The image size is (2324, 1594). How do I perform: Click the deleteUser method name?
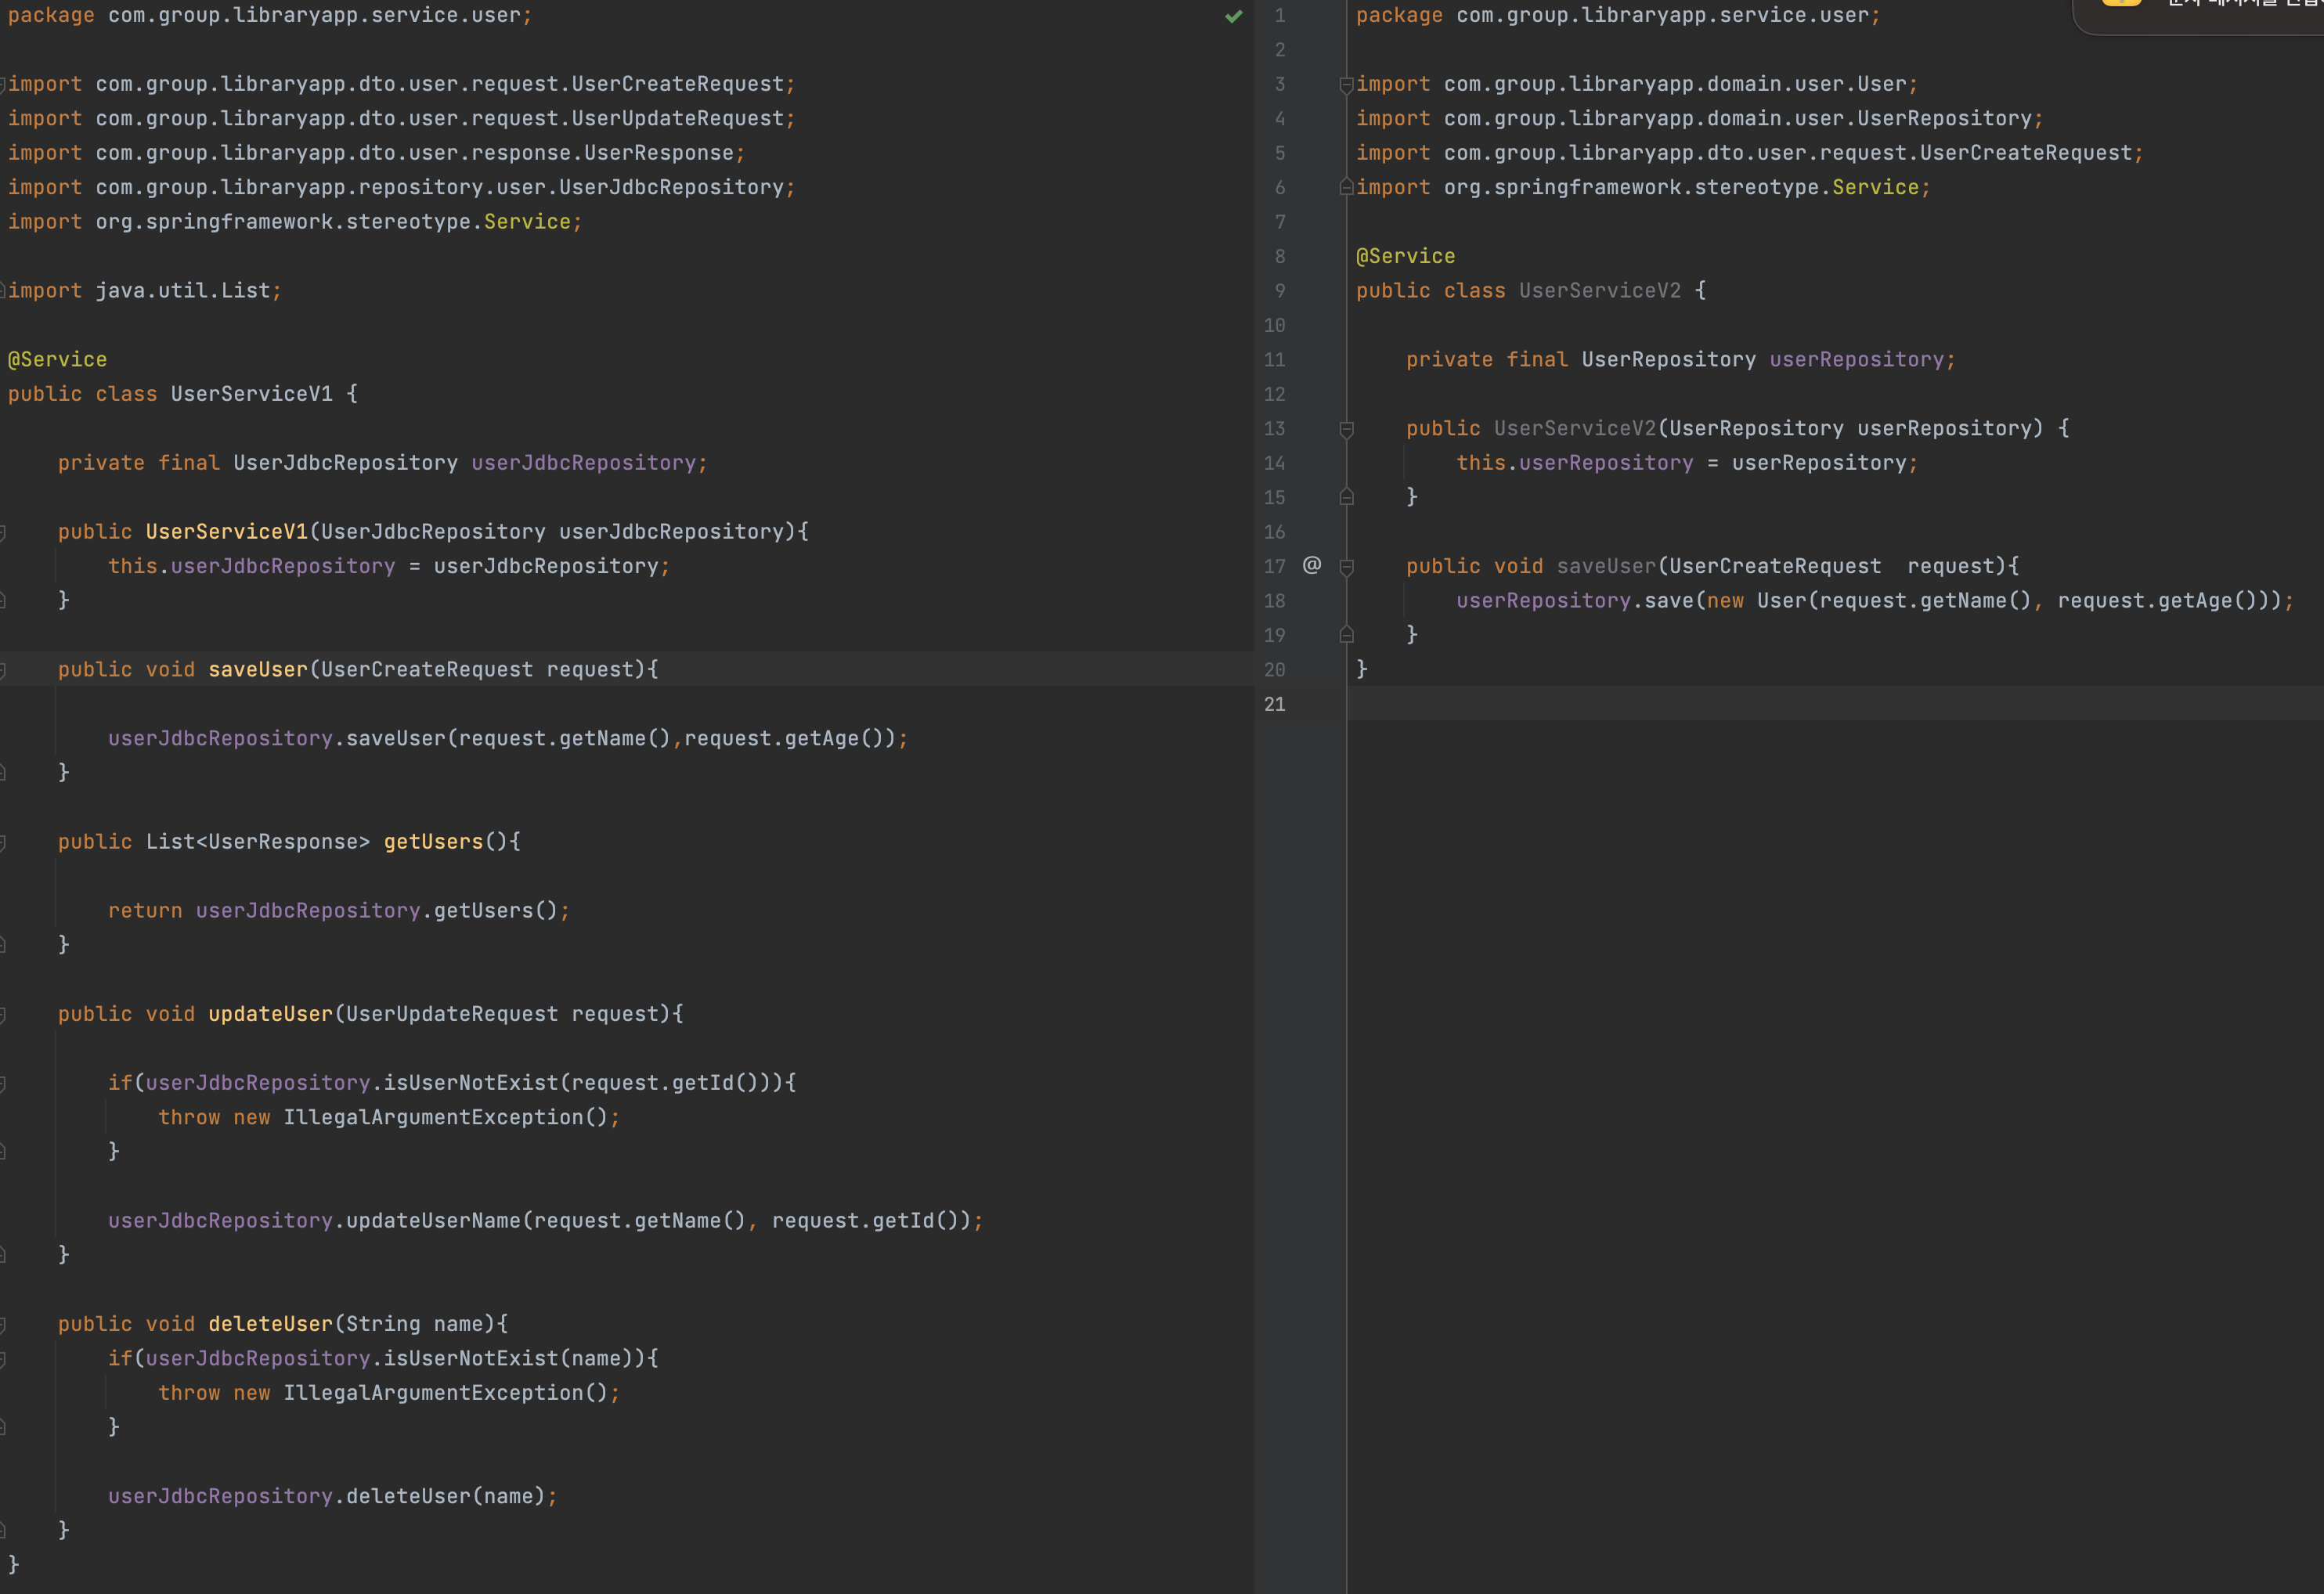(270, 1324)
